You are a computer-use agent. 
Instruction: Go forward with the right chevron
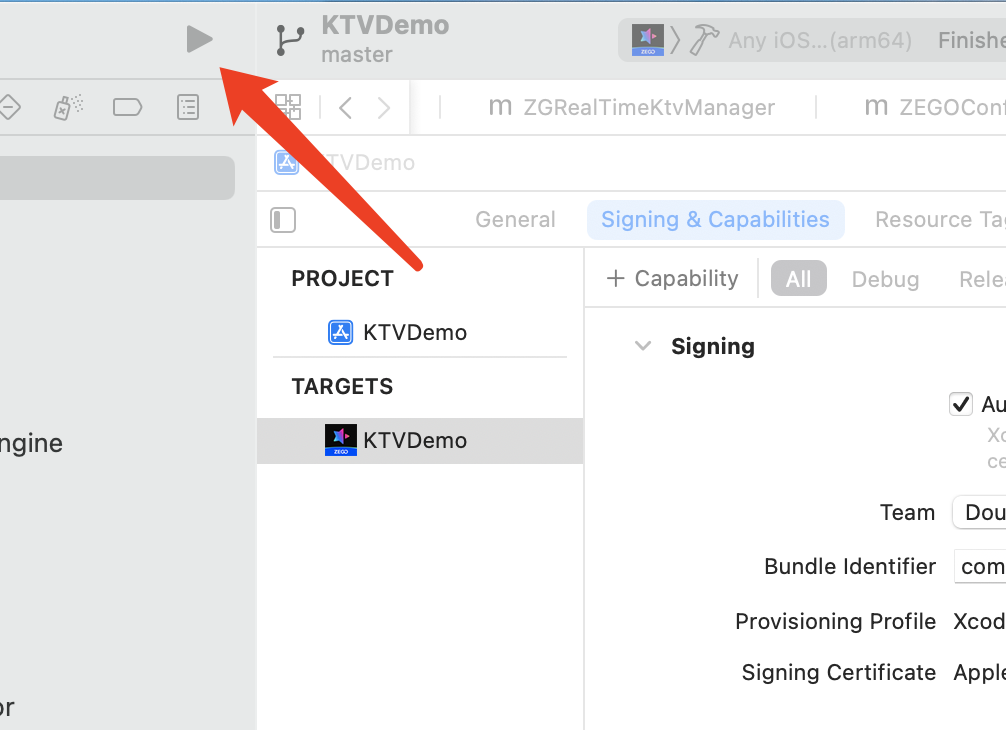(x=384, y=107)
